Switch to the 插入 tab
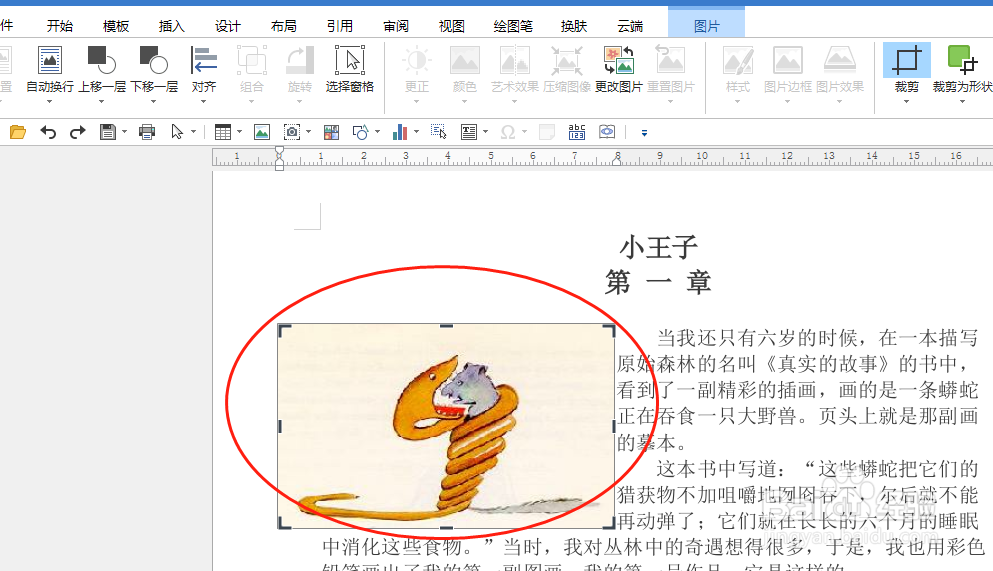Screen dimensions: 993x571 171,26
